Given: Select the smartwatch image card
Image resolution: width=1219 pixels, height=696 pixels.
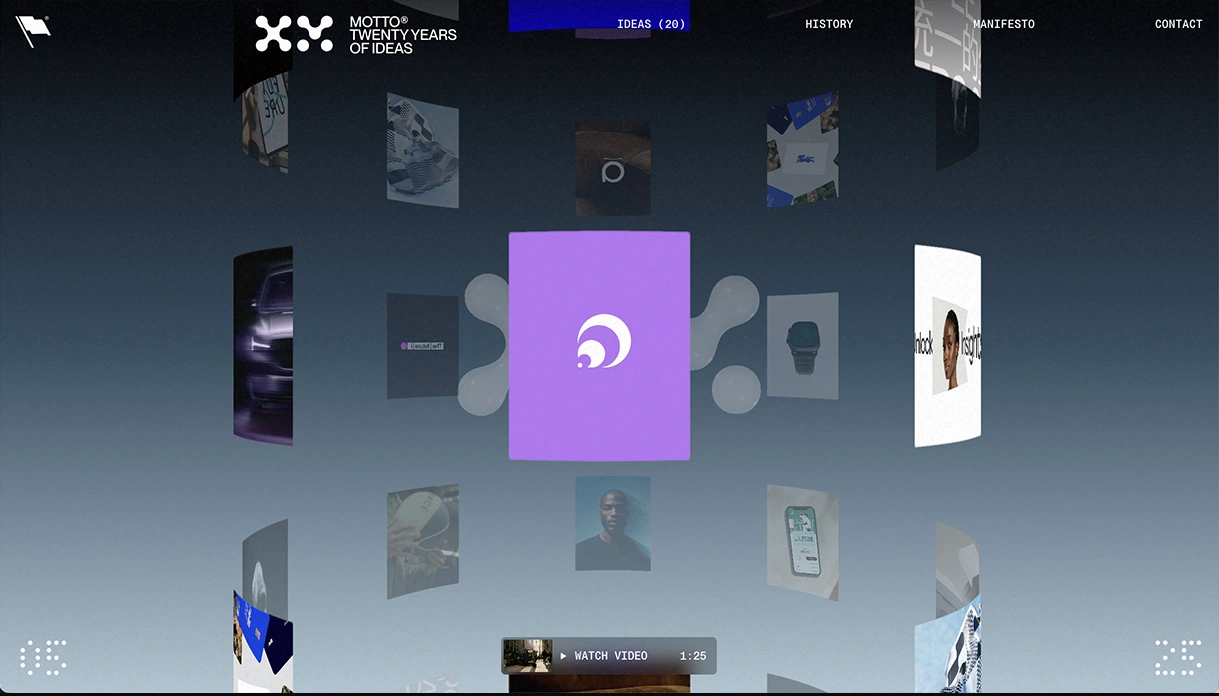Looking at the screenshot, I should 802,346.
